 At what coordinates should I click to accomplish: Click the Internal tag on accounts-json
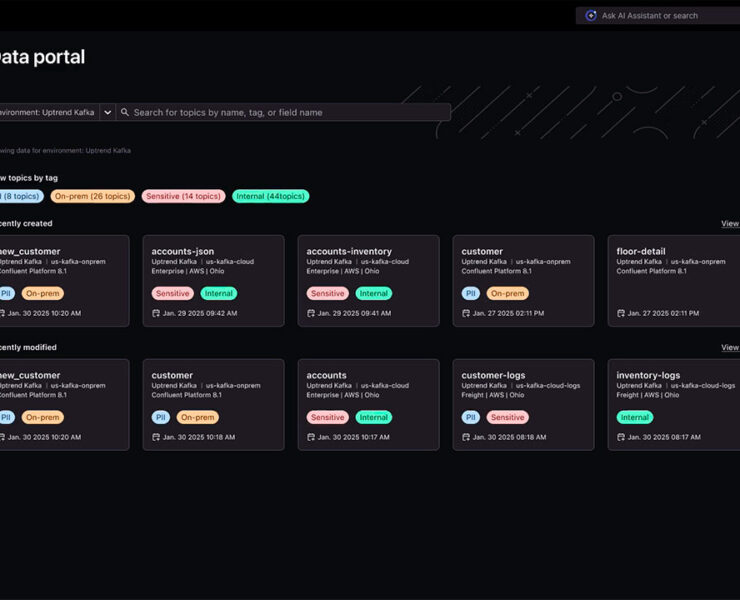tap(219, 293)
